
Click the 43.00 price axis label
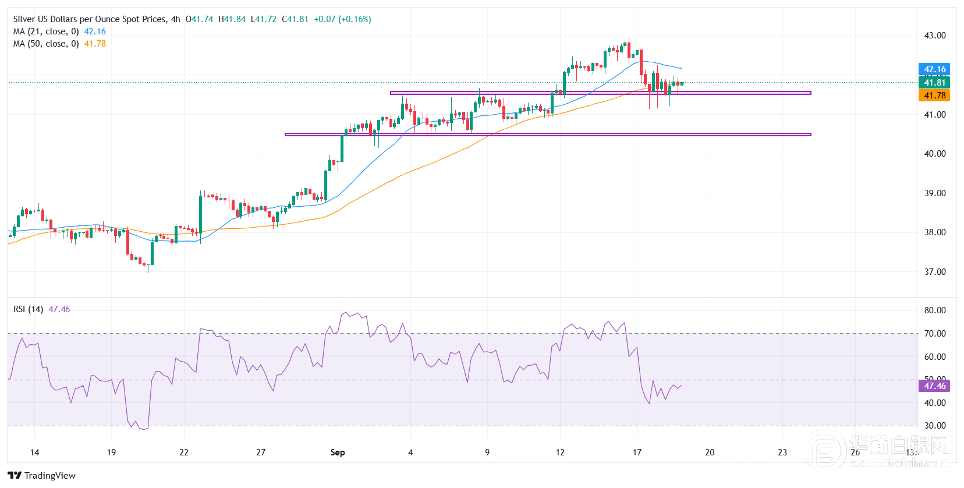(x=934, y=36)
